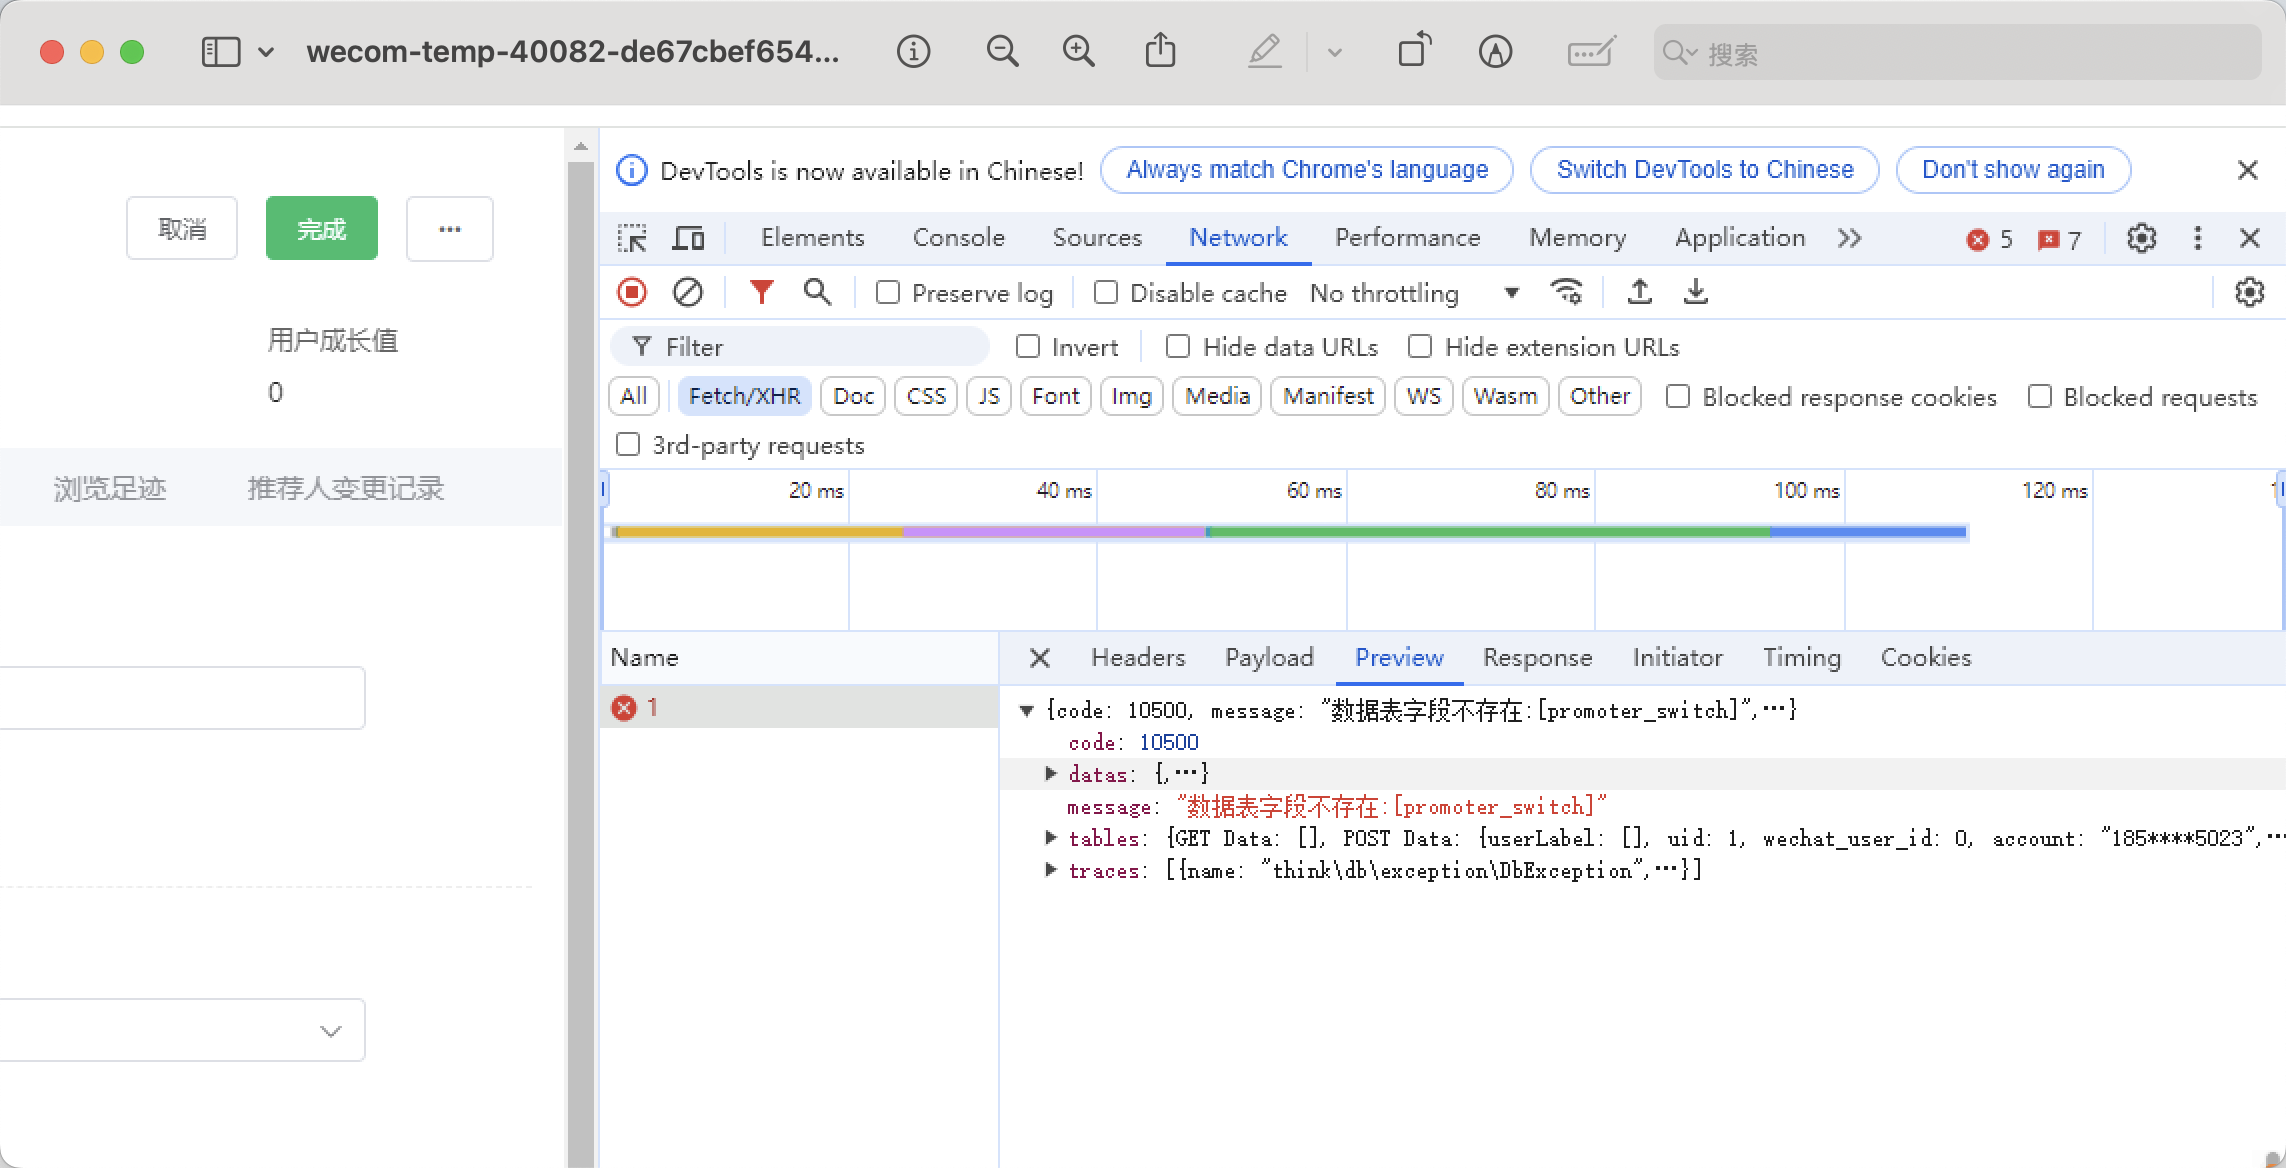Image resolution: width=2286 pixels, height=1168 pixels.
Task: Open sidebar view options chevron
Action: (266, 52)
